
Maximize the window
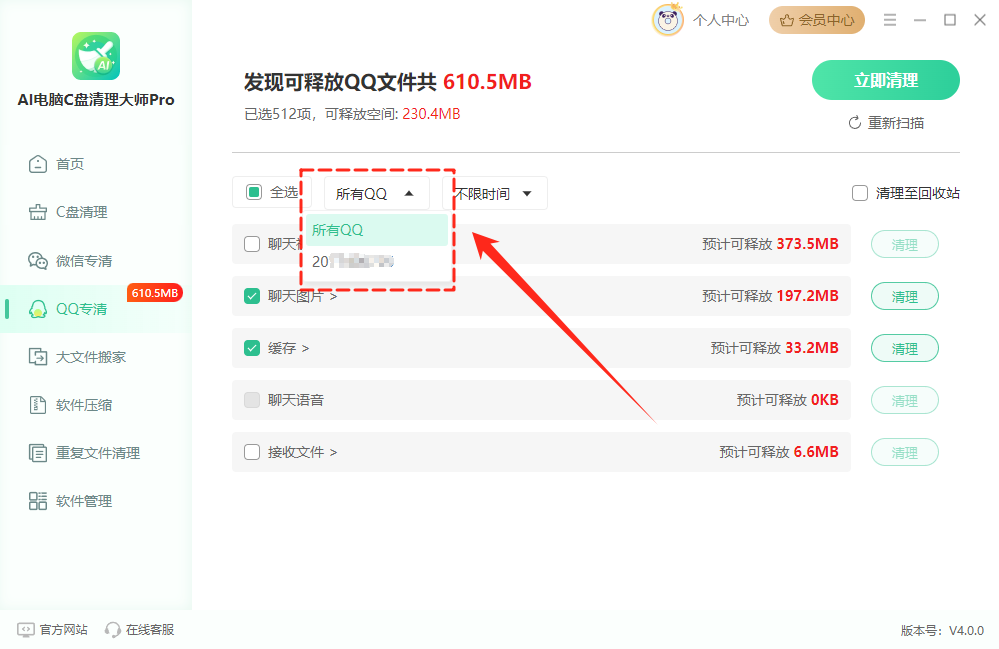950,20
